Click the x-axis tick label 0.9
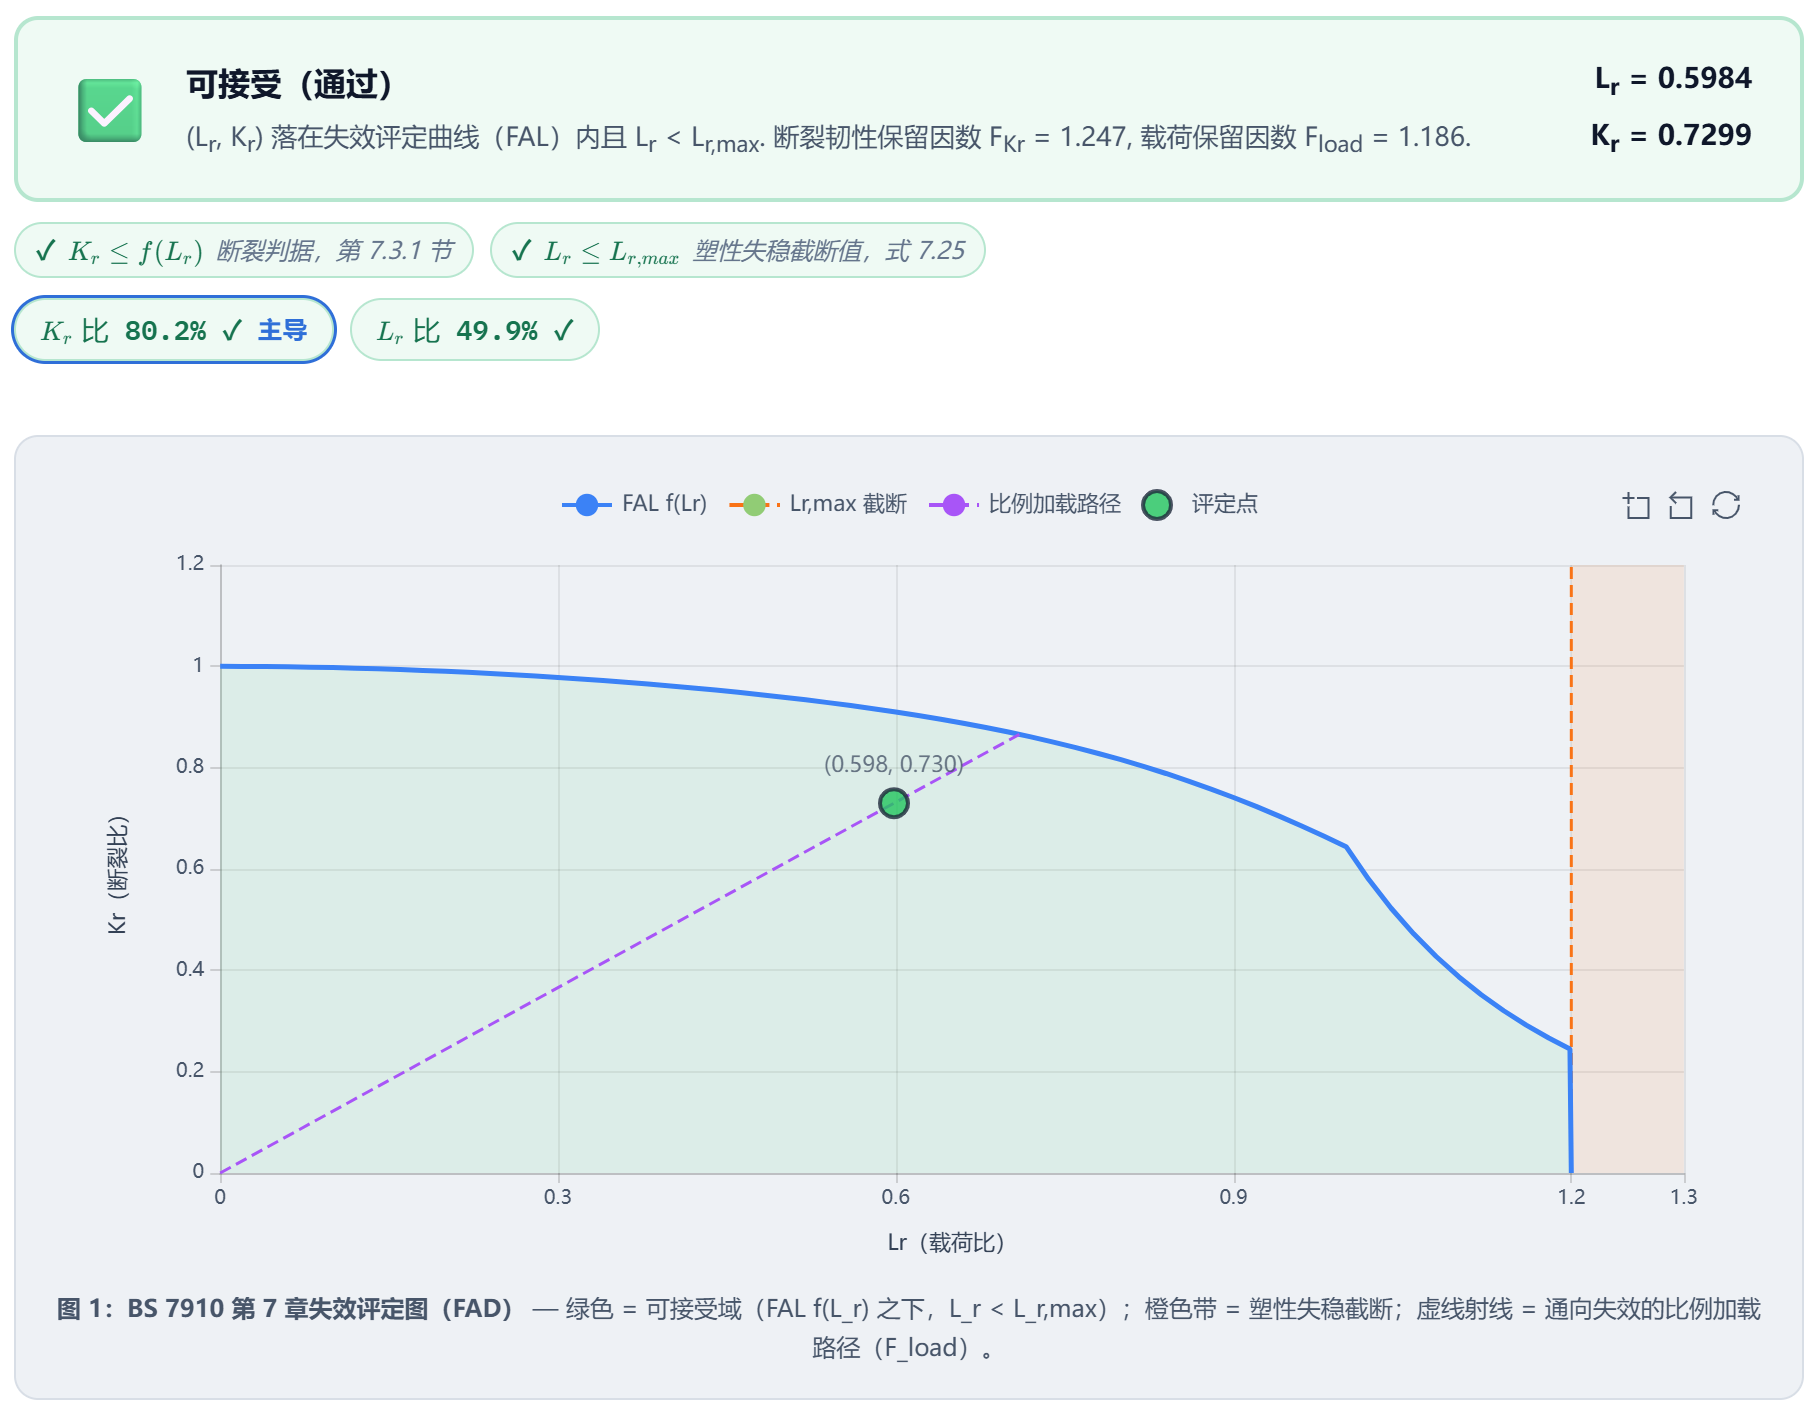Screen dimensions: 1820x1408 pyautogui.click(x=1234, y=1197)
